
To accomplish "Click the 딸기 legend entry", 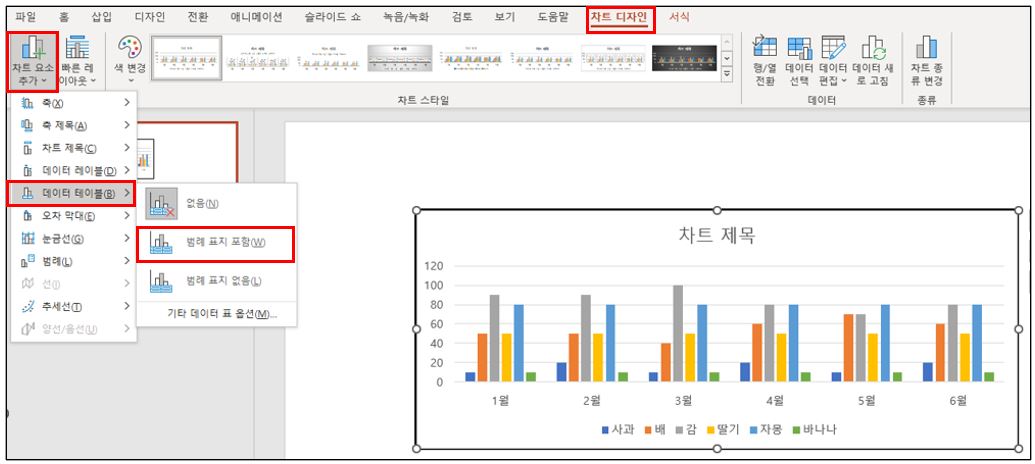I will pos(722,430).
